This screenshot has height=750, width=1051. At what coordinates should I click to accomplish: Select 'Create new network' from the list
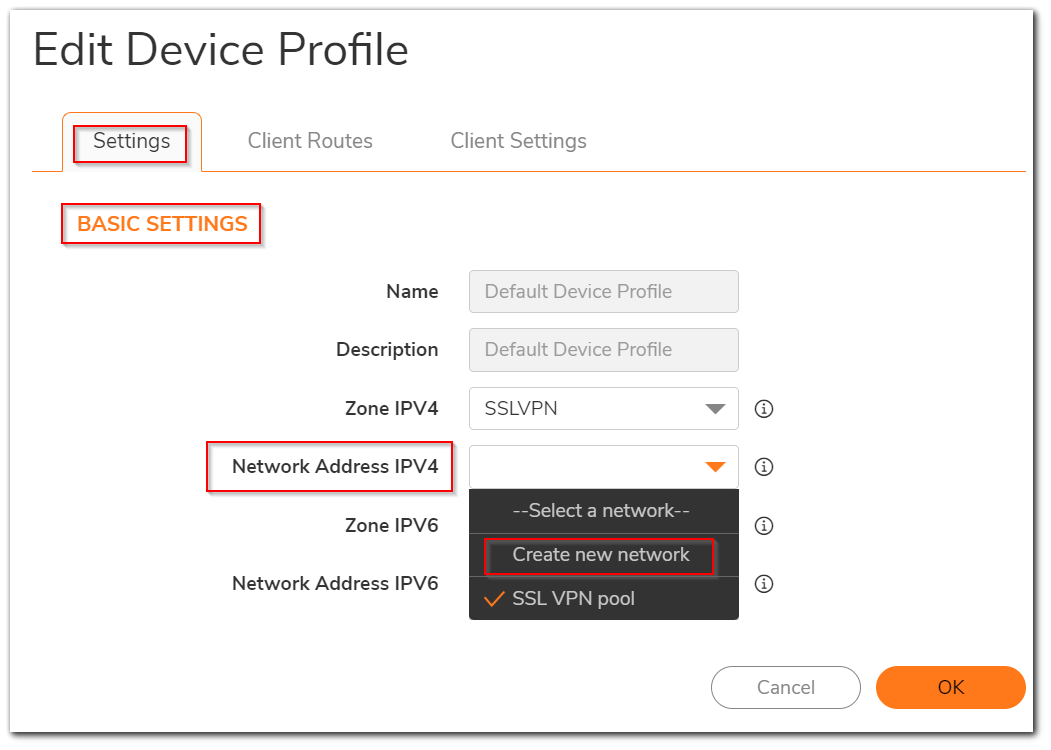[x=600, y=555]
